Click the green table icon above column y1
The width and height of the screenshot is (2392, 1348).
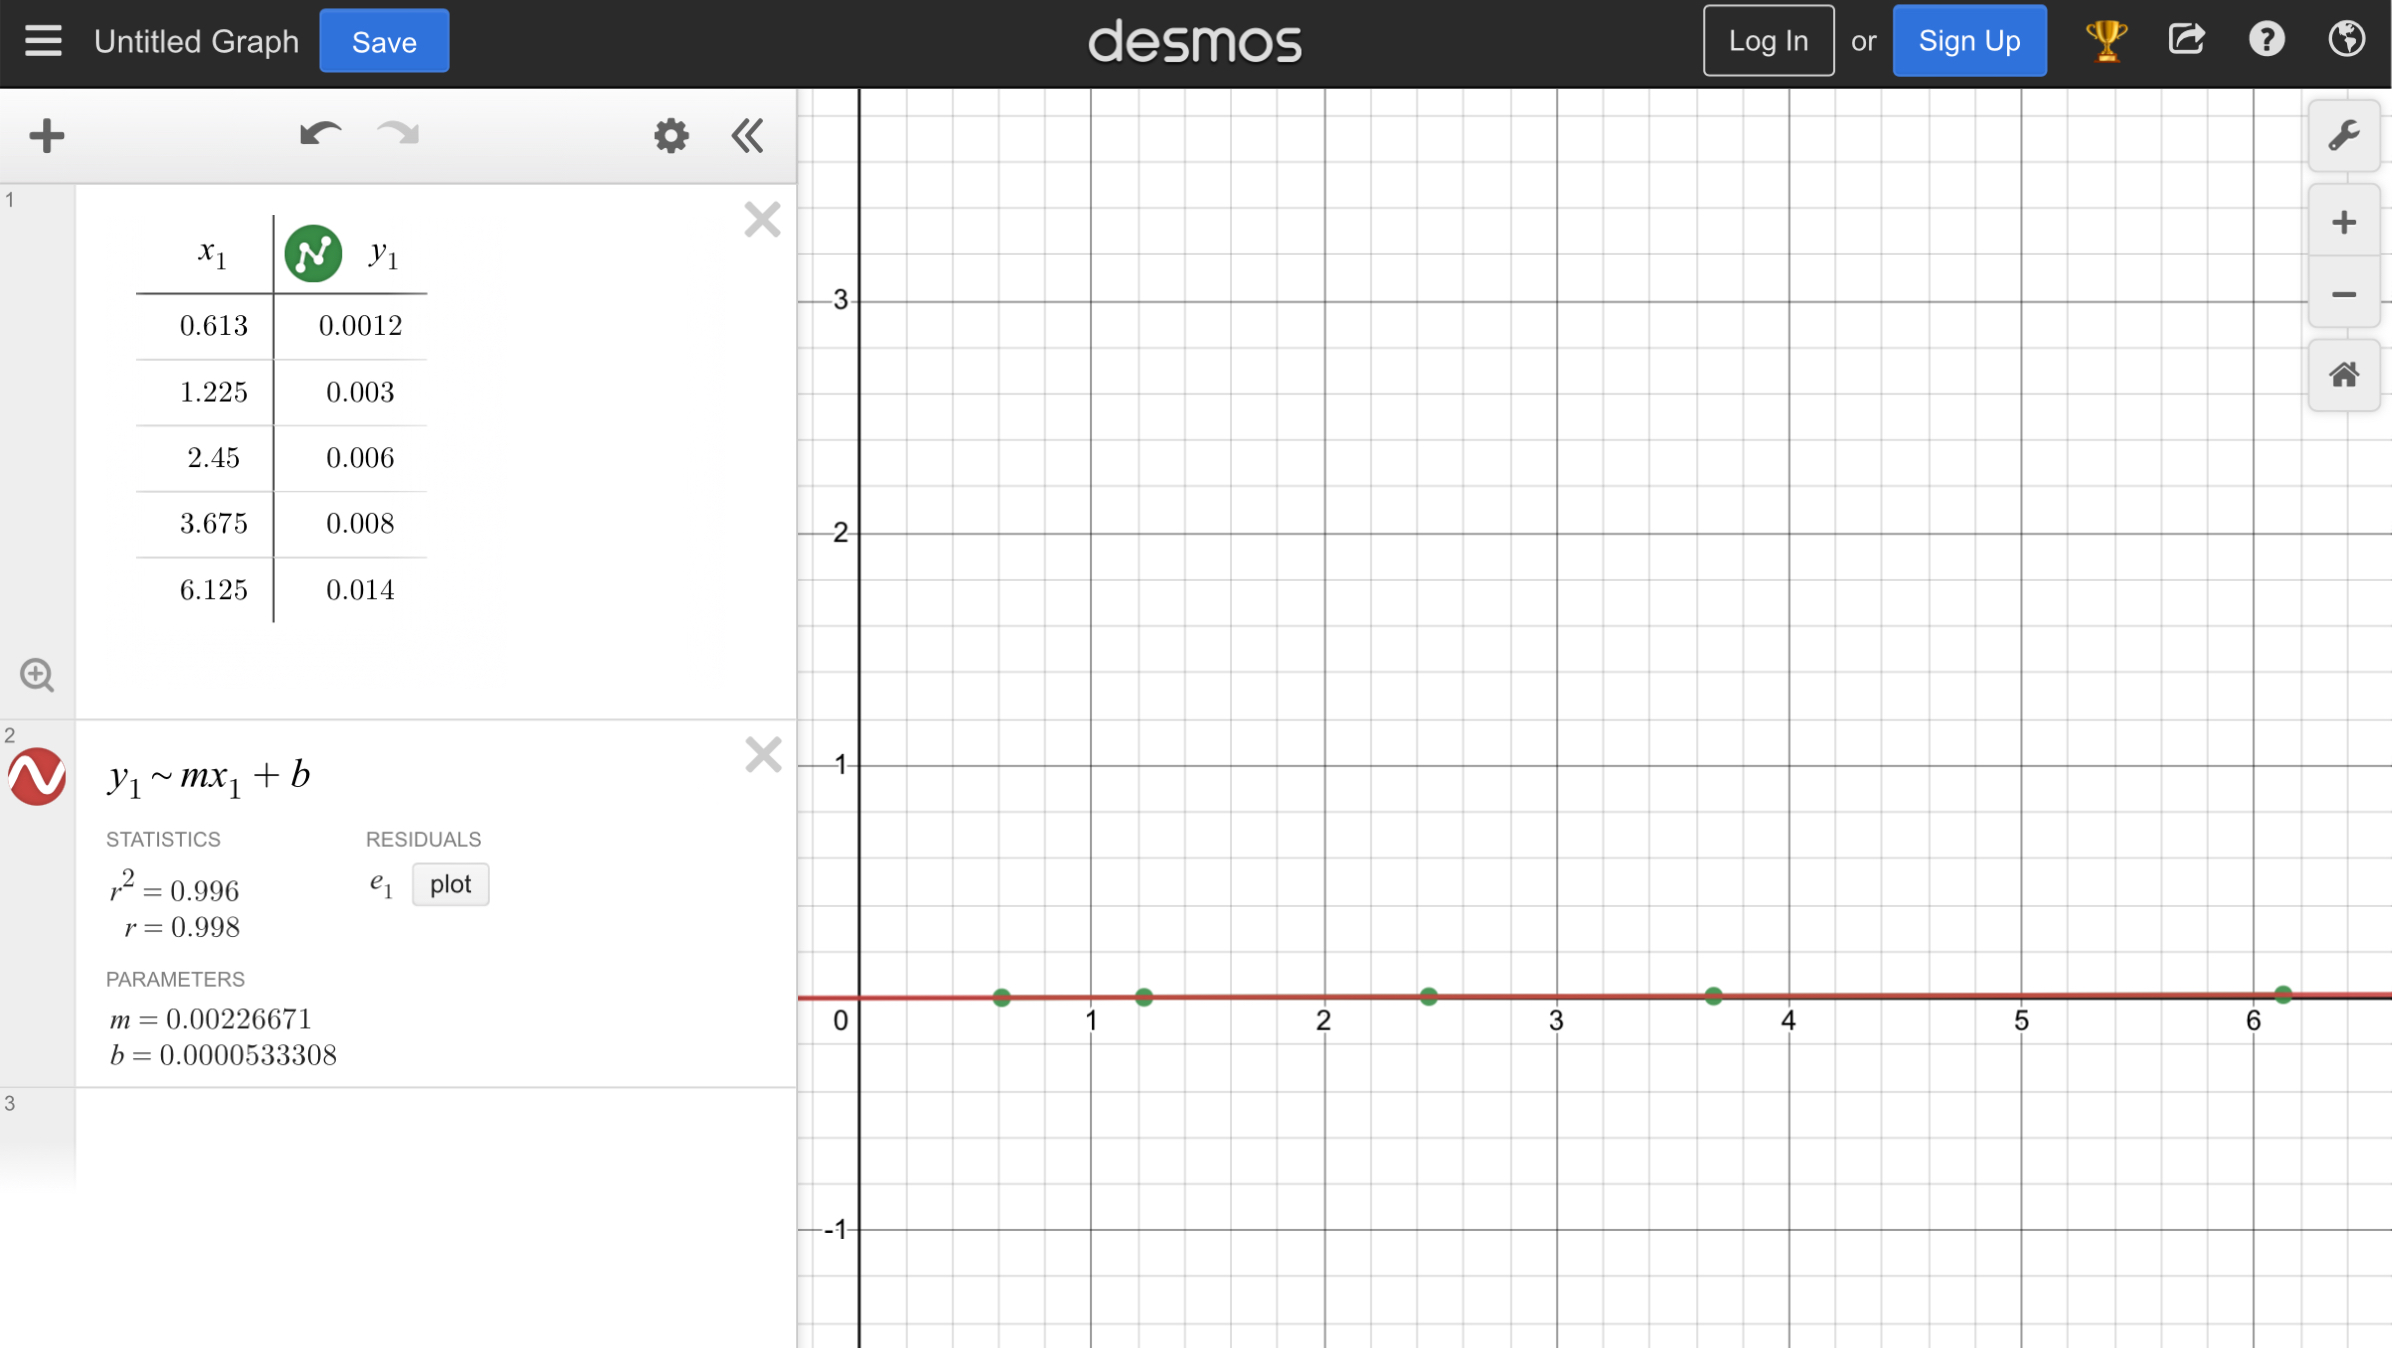click(x=313, y=252)
